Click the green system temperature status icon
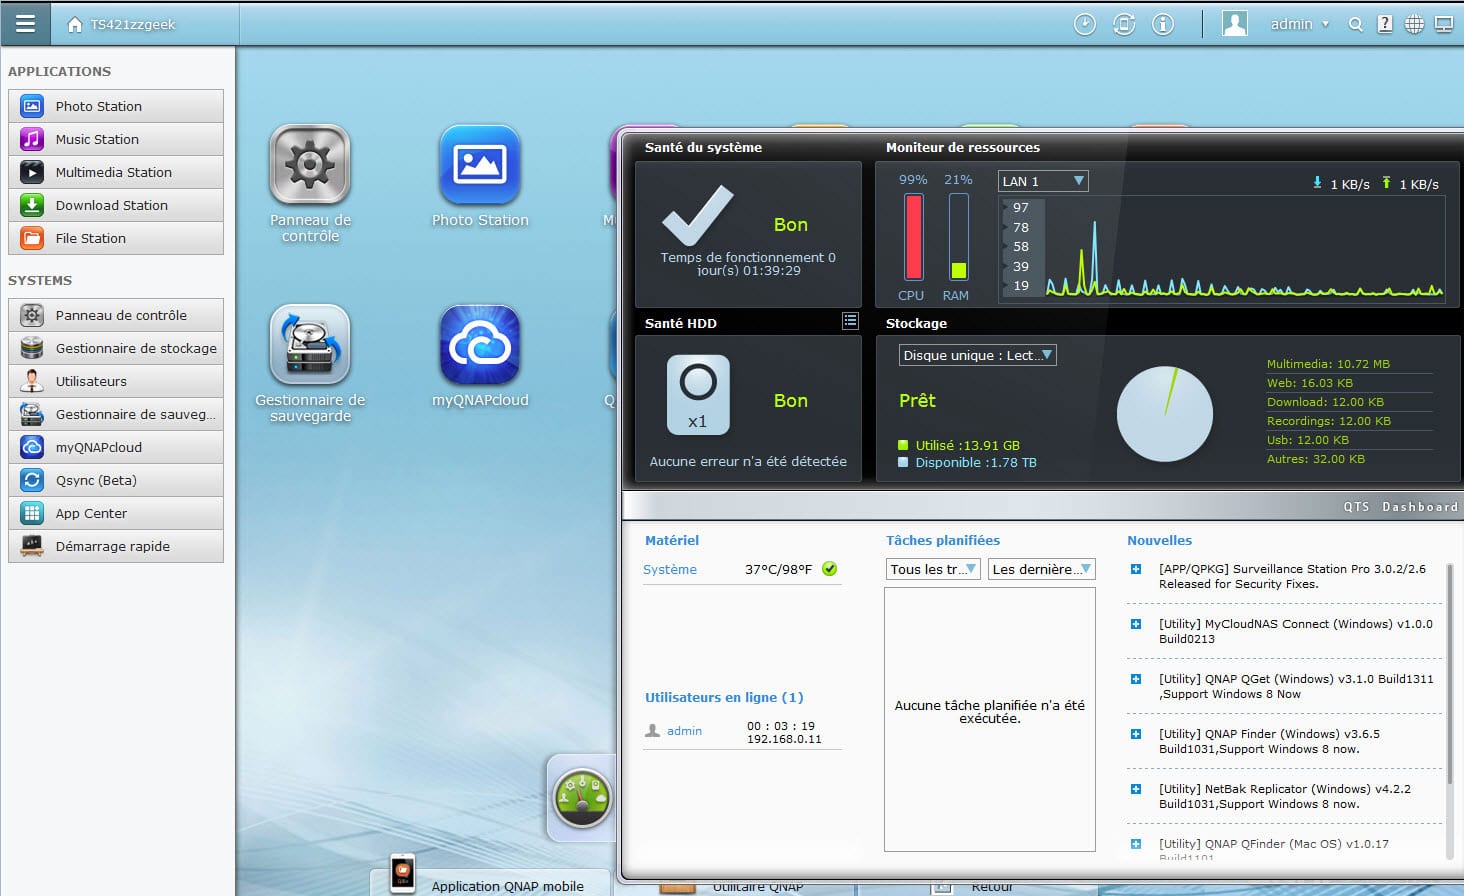This screenshot has height=896, width=1464. 829,569
